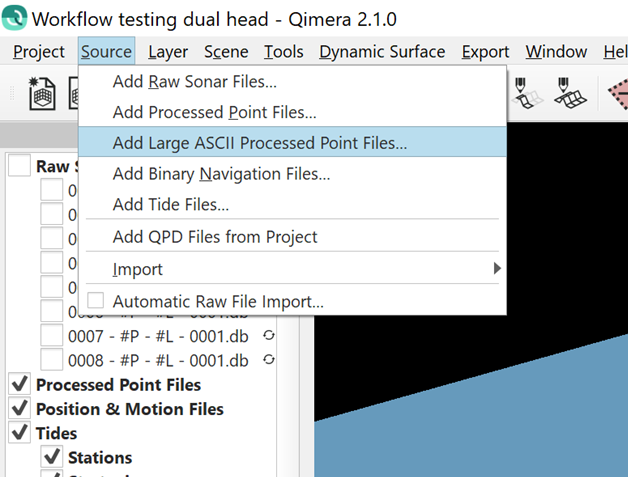Open the Export menu
This screenshot has height=477, width=628.
tap(485, 52)
